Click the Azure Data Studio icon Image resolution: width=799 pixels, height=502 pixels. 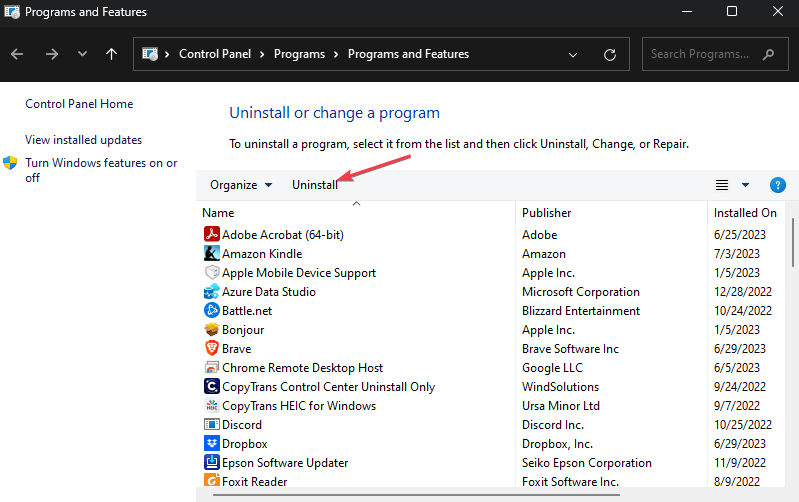pyautogui.click(x=211, y=292)
